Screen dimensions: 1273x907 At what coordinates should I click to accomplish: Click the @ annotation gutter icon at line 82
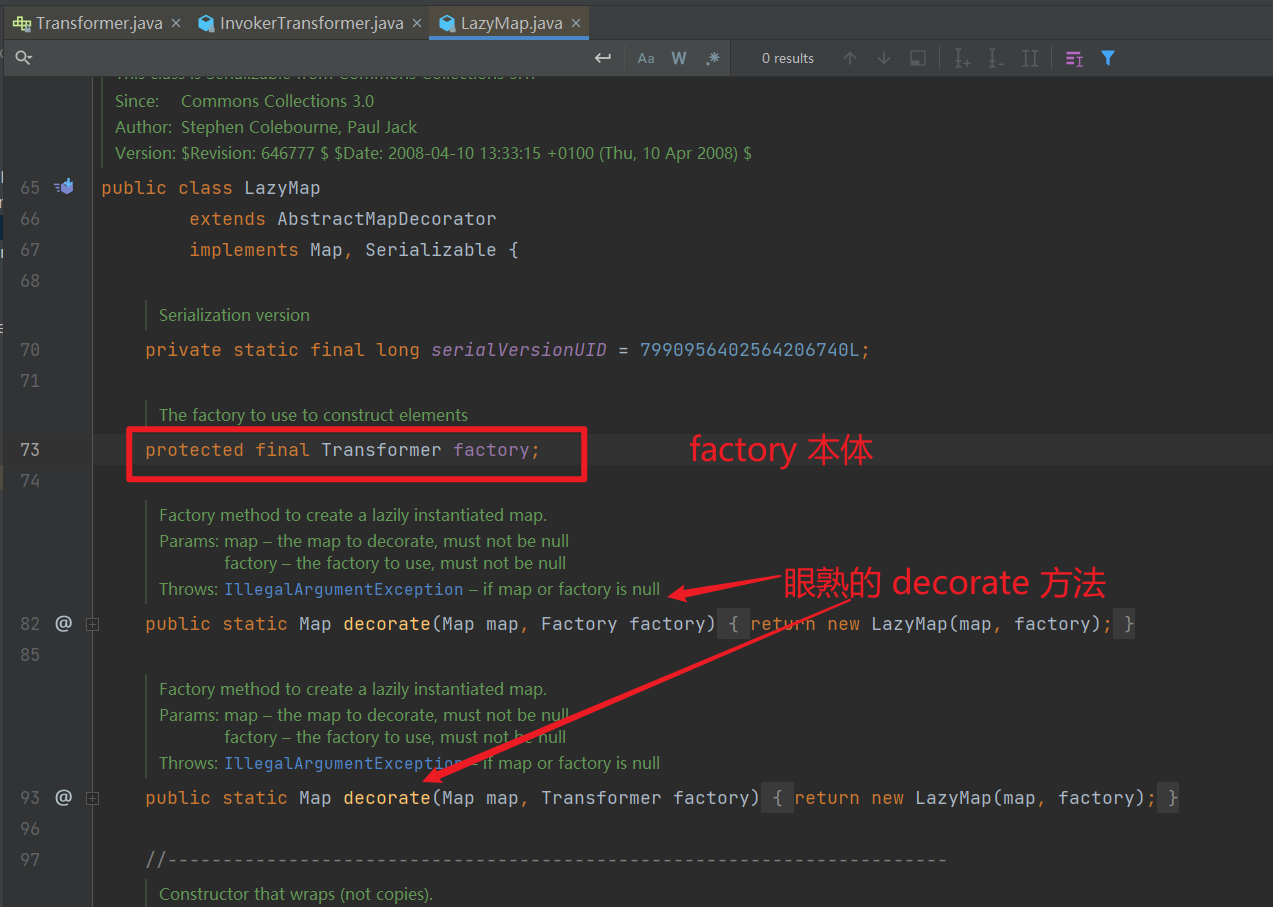click(63, 623)
